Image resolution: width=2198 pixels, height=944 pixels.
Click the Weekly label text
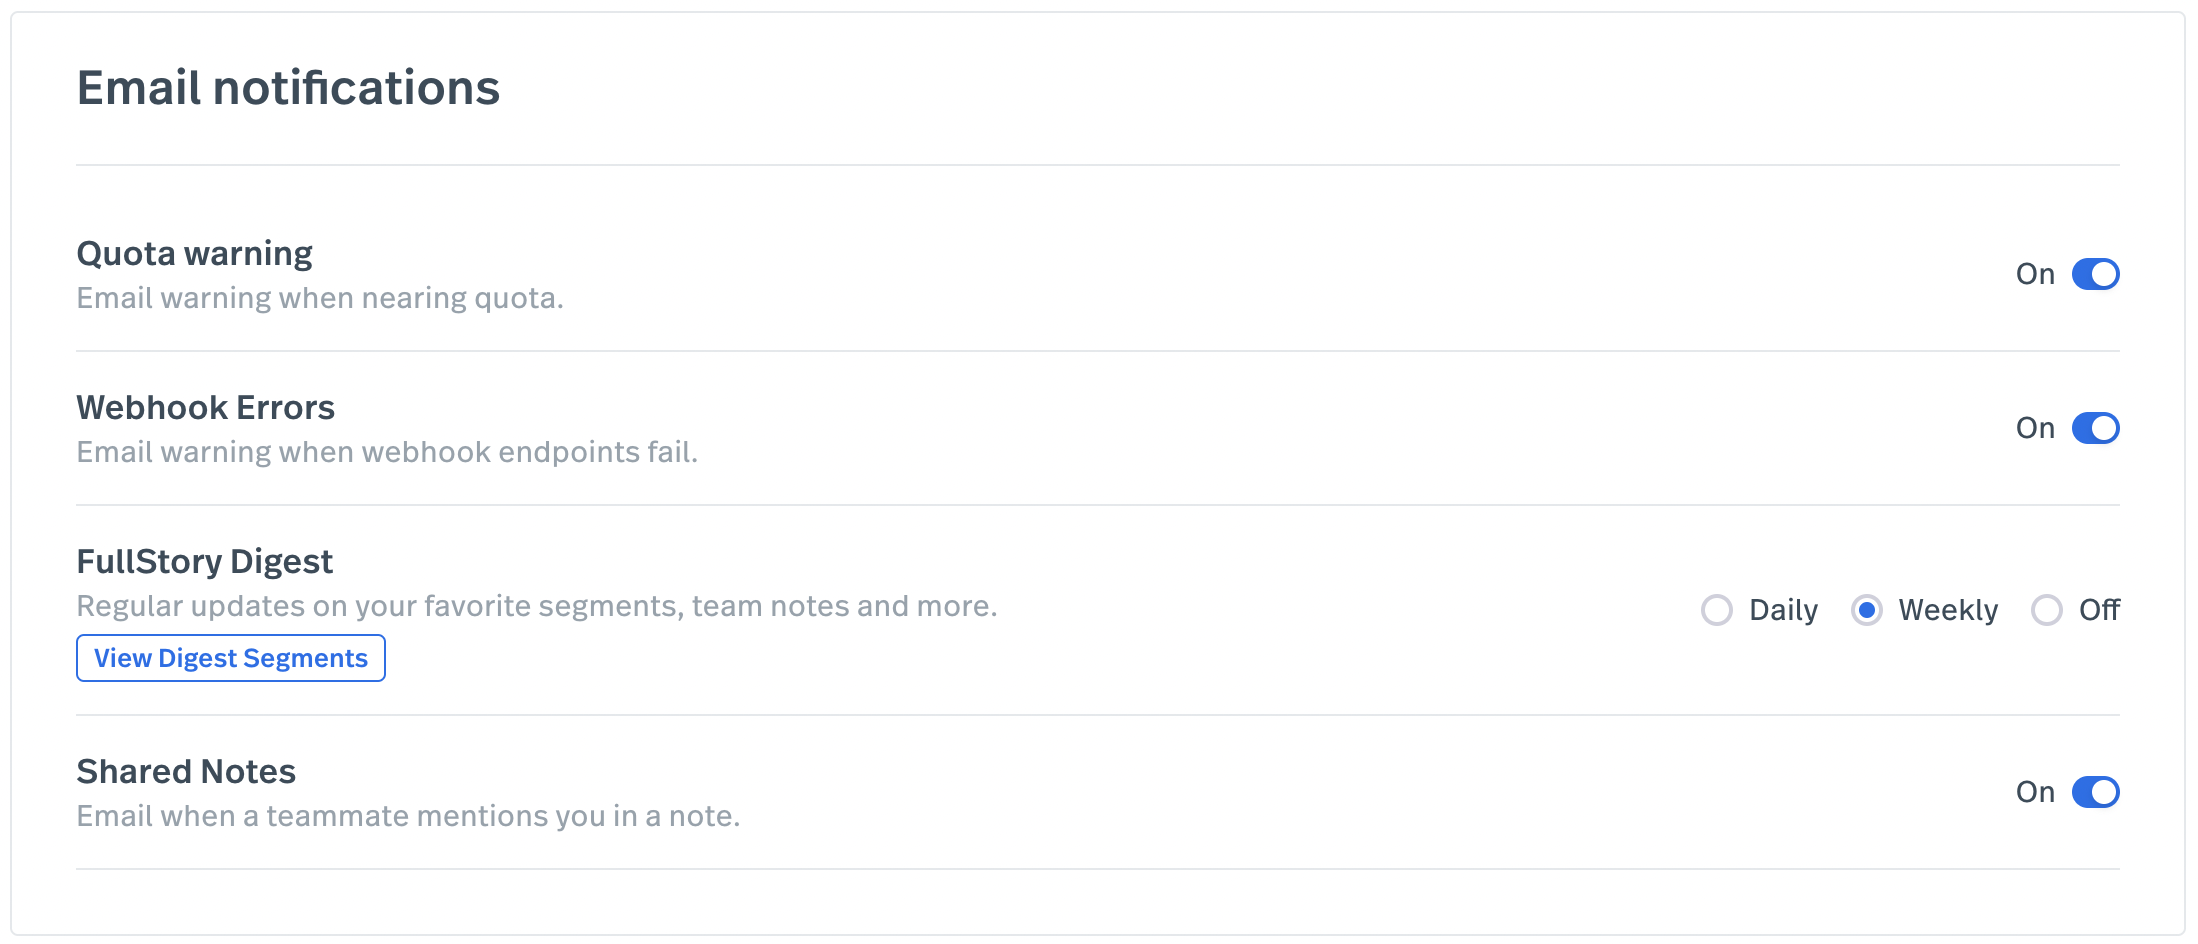[1947, 609]
